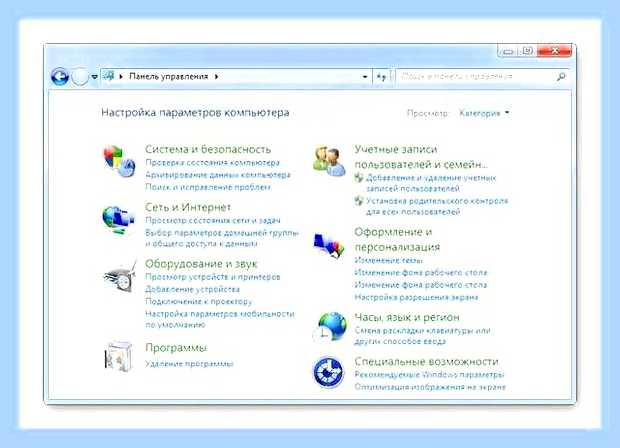Click the Программы box icon

118,356
